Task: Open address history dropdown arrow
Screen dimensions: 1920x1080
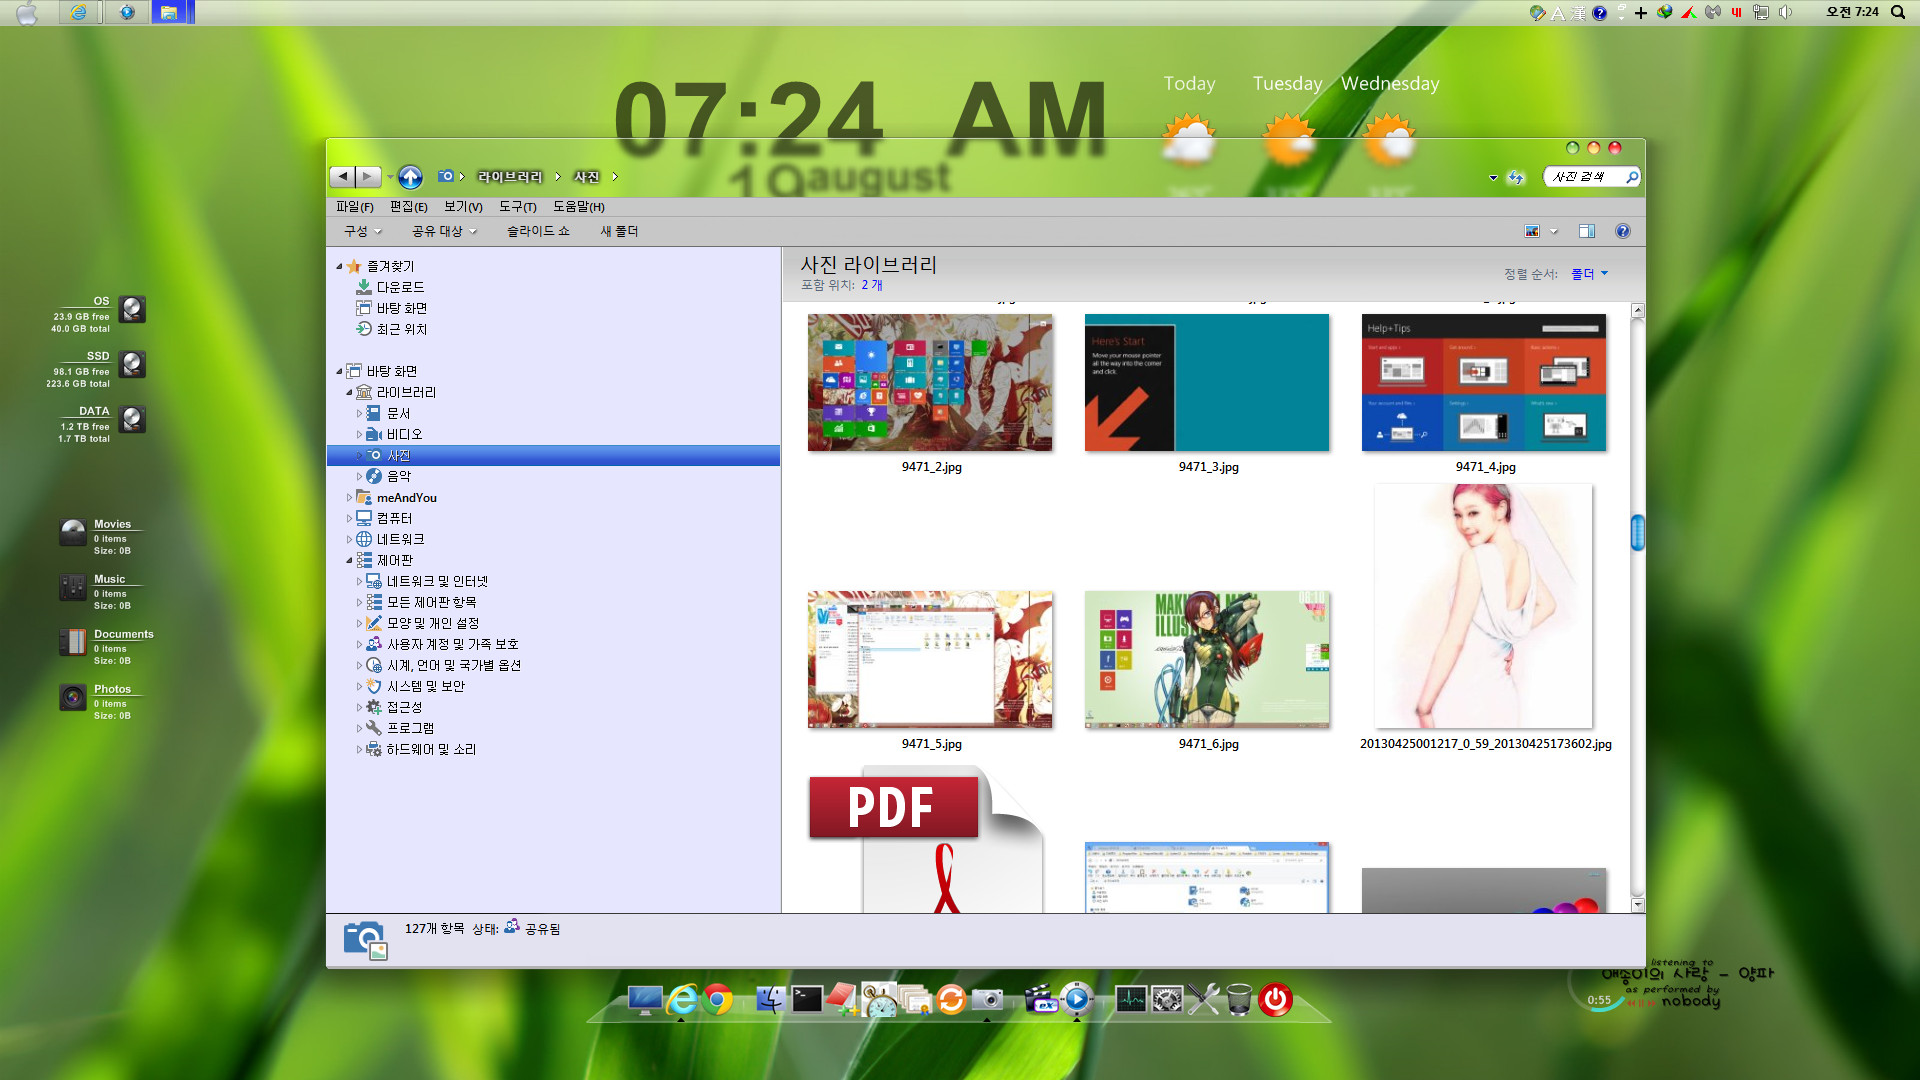Action: pos(1493,177)
